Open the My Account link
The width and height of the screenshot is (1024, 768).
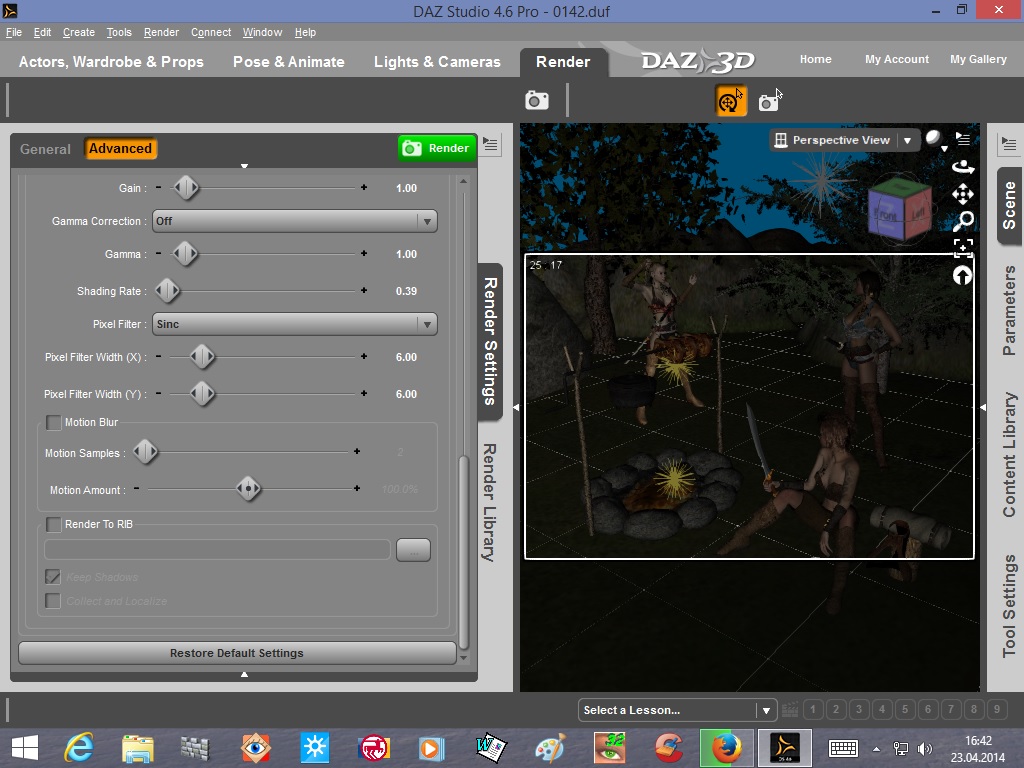pos(897,59)
